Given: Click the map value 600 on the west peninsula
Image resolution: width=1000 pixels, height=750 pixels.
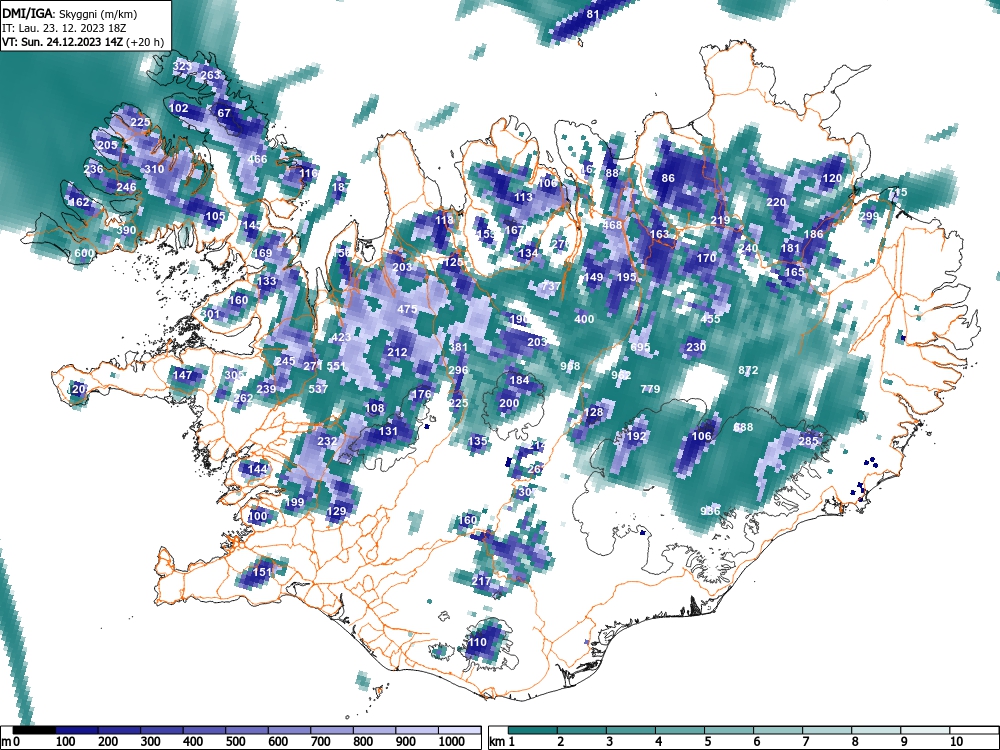Looking at the screenshot, I should [x=84, y=253].
